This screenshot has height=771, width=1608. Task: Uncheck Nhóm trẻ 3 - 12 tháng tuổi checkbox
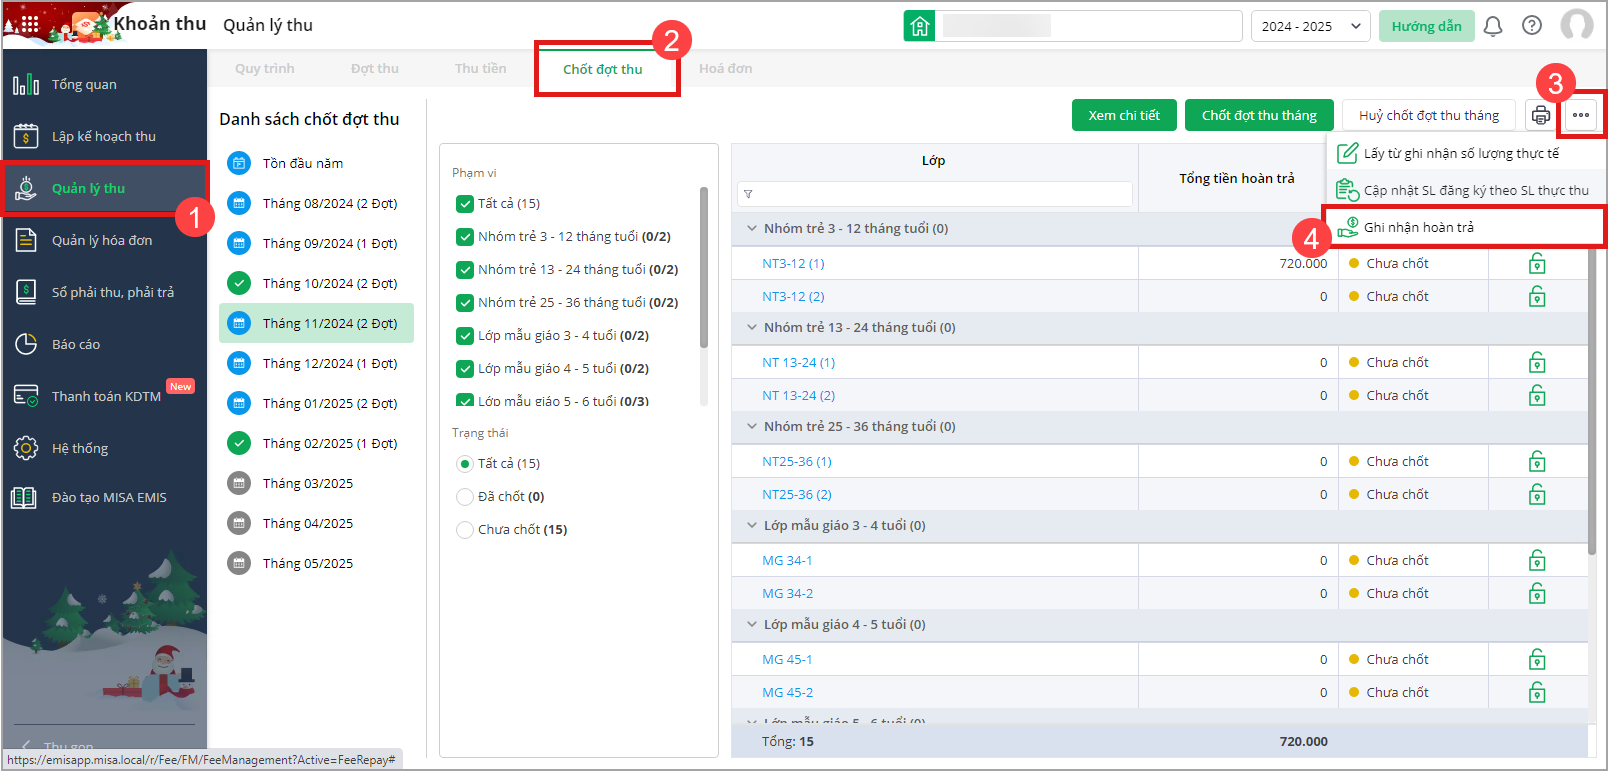[x=465, y=237]
